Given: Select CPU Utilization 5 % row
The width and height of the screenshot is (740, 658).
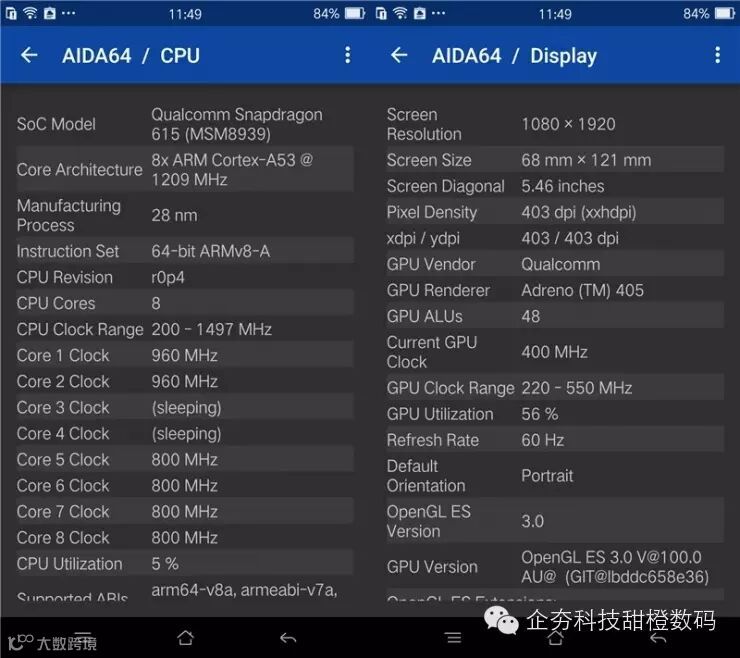Looking at the screenshot, I should (x=185, y=564).
